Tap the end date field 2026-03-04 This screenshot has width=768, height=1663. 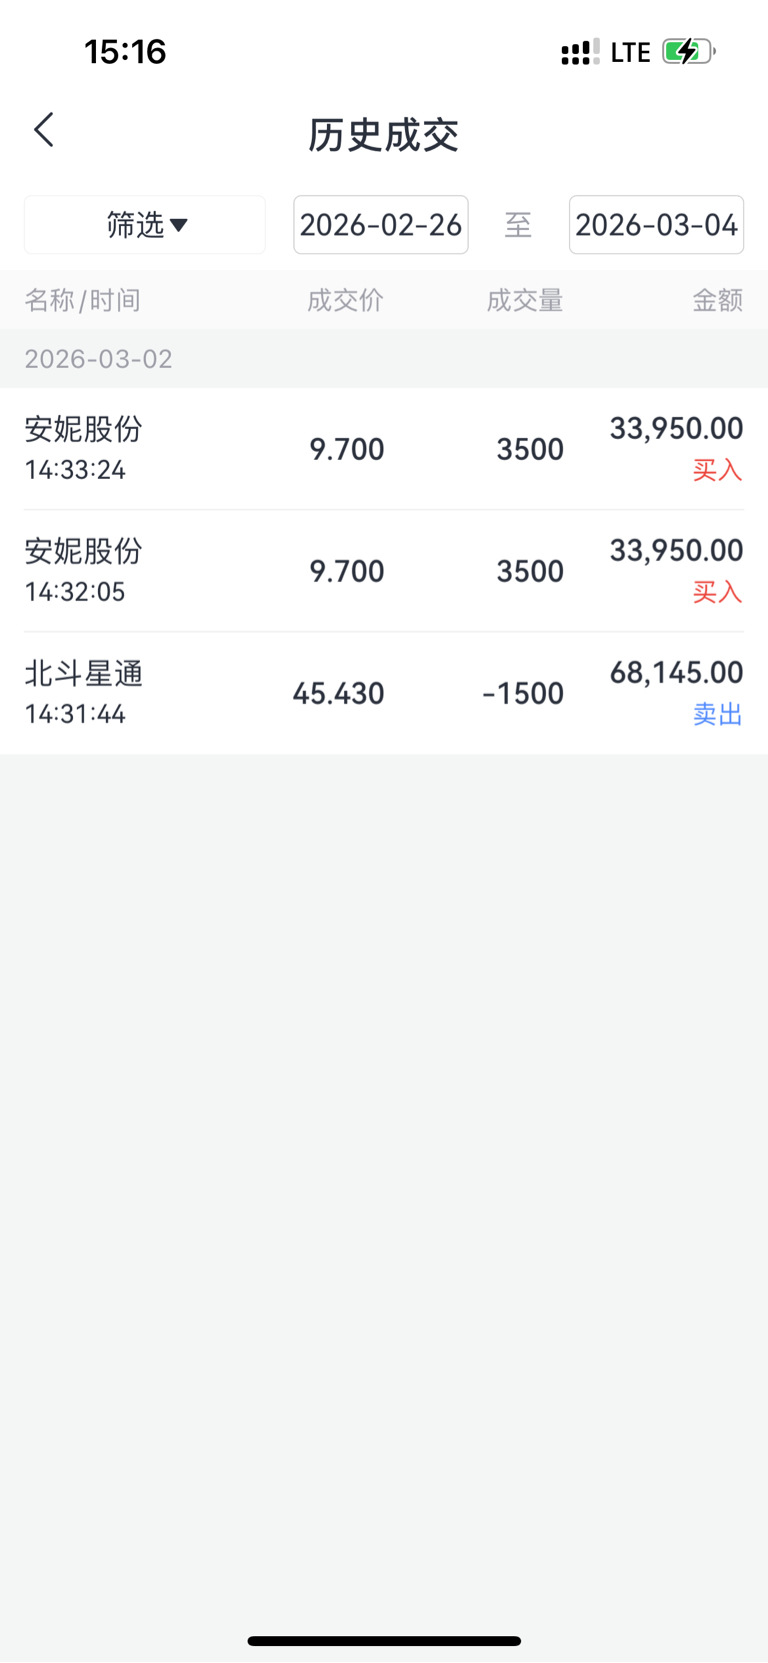pos(656,225)
